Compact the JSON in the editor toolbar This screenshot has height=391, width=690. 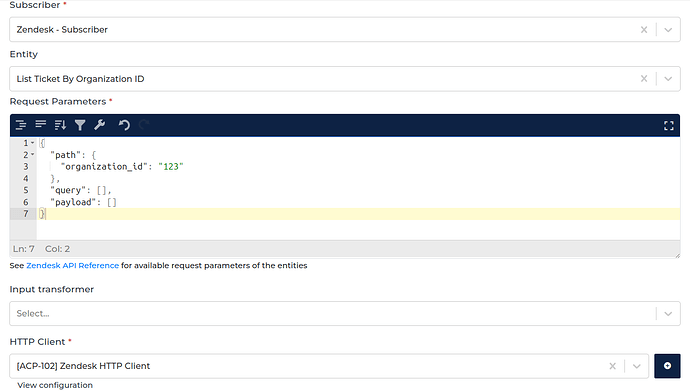(40, 125)
